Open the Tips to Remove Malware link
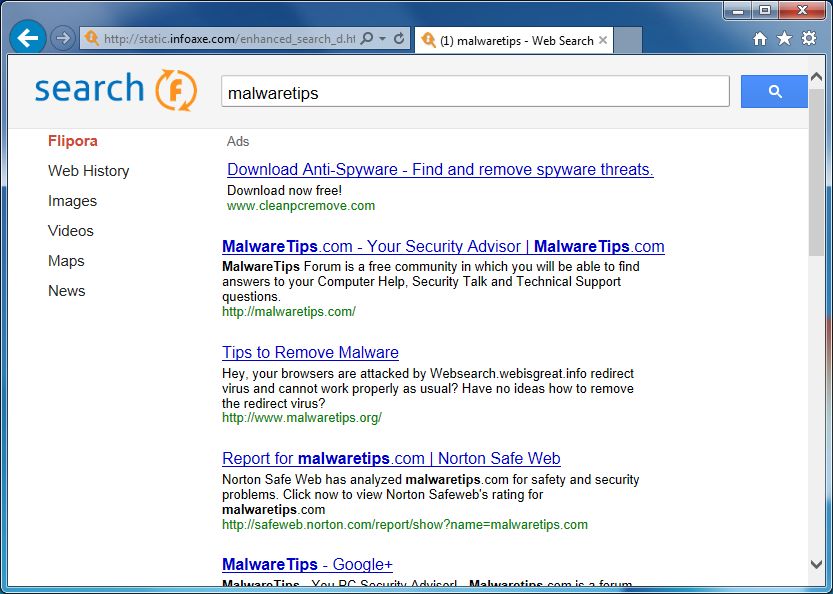 pyautogui.click(x=310, y=352)
